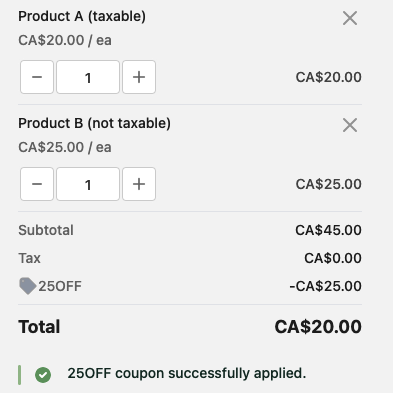The width and height of the screenshot is (393, 393).
Task: Click the Product A quantity field
Action: [x=88, y=77]
